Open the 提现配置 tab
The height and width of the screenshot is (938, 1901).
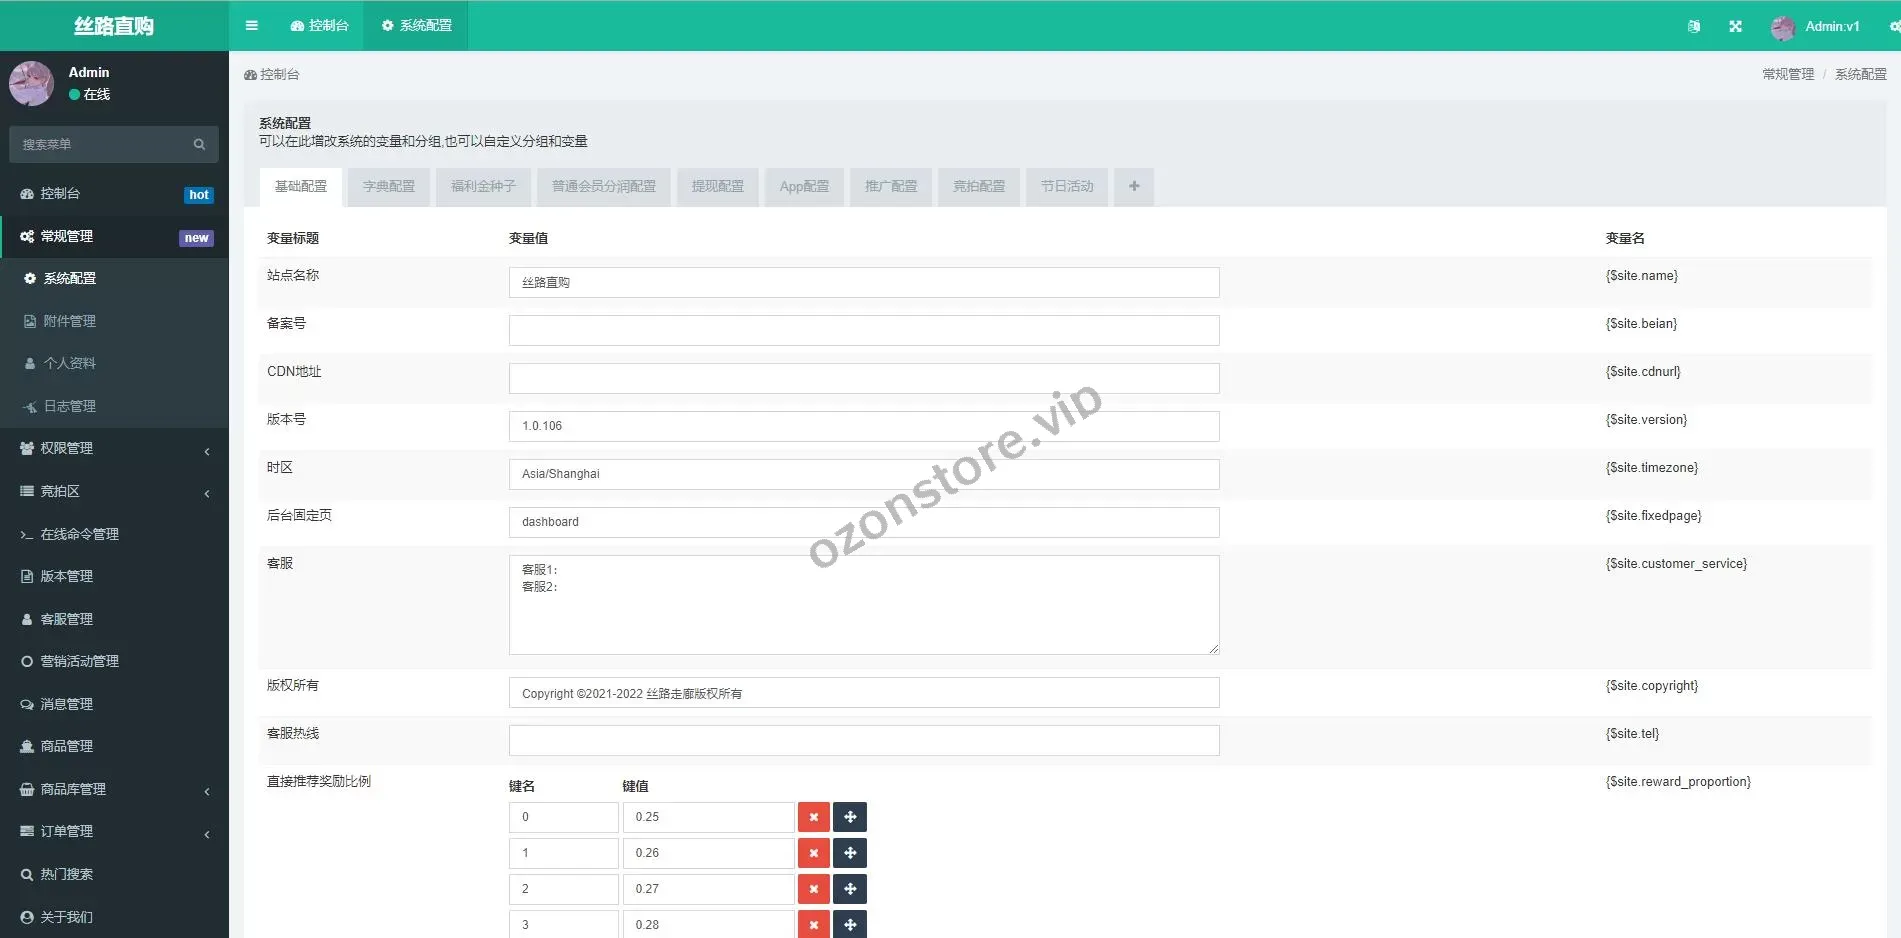click(717, 187)
